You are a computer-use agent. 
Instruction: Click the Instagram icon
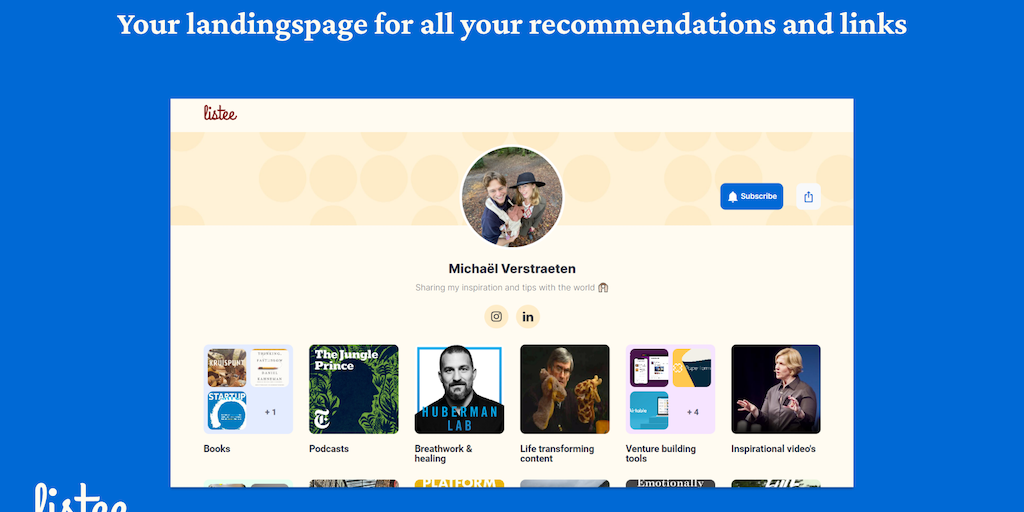(x=496, y=317)
